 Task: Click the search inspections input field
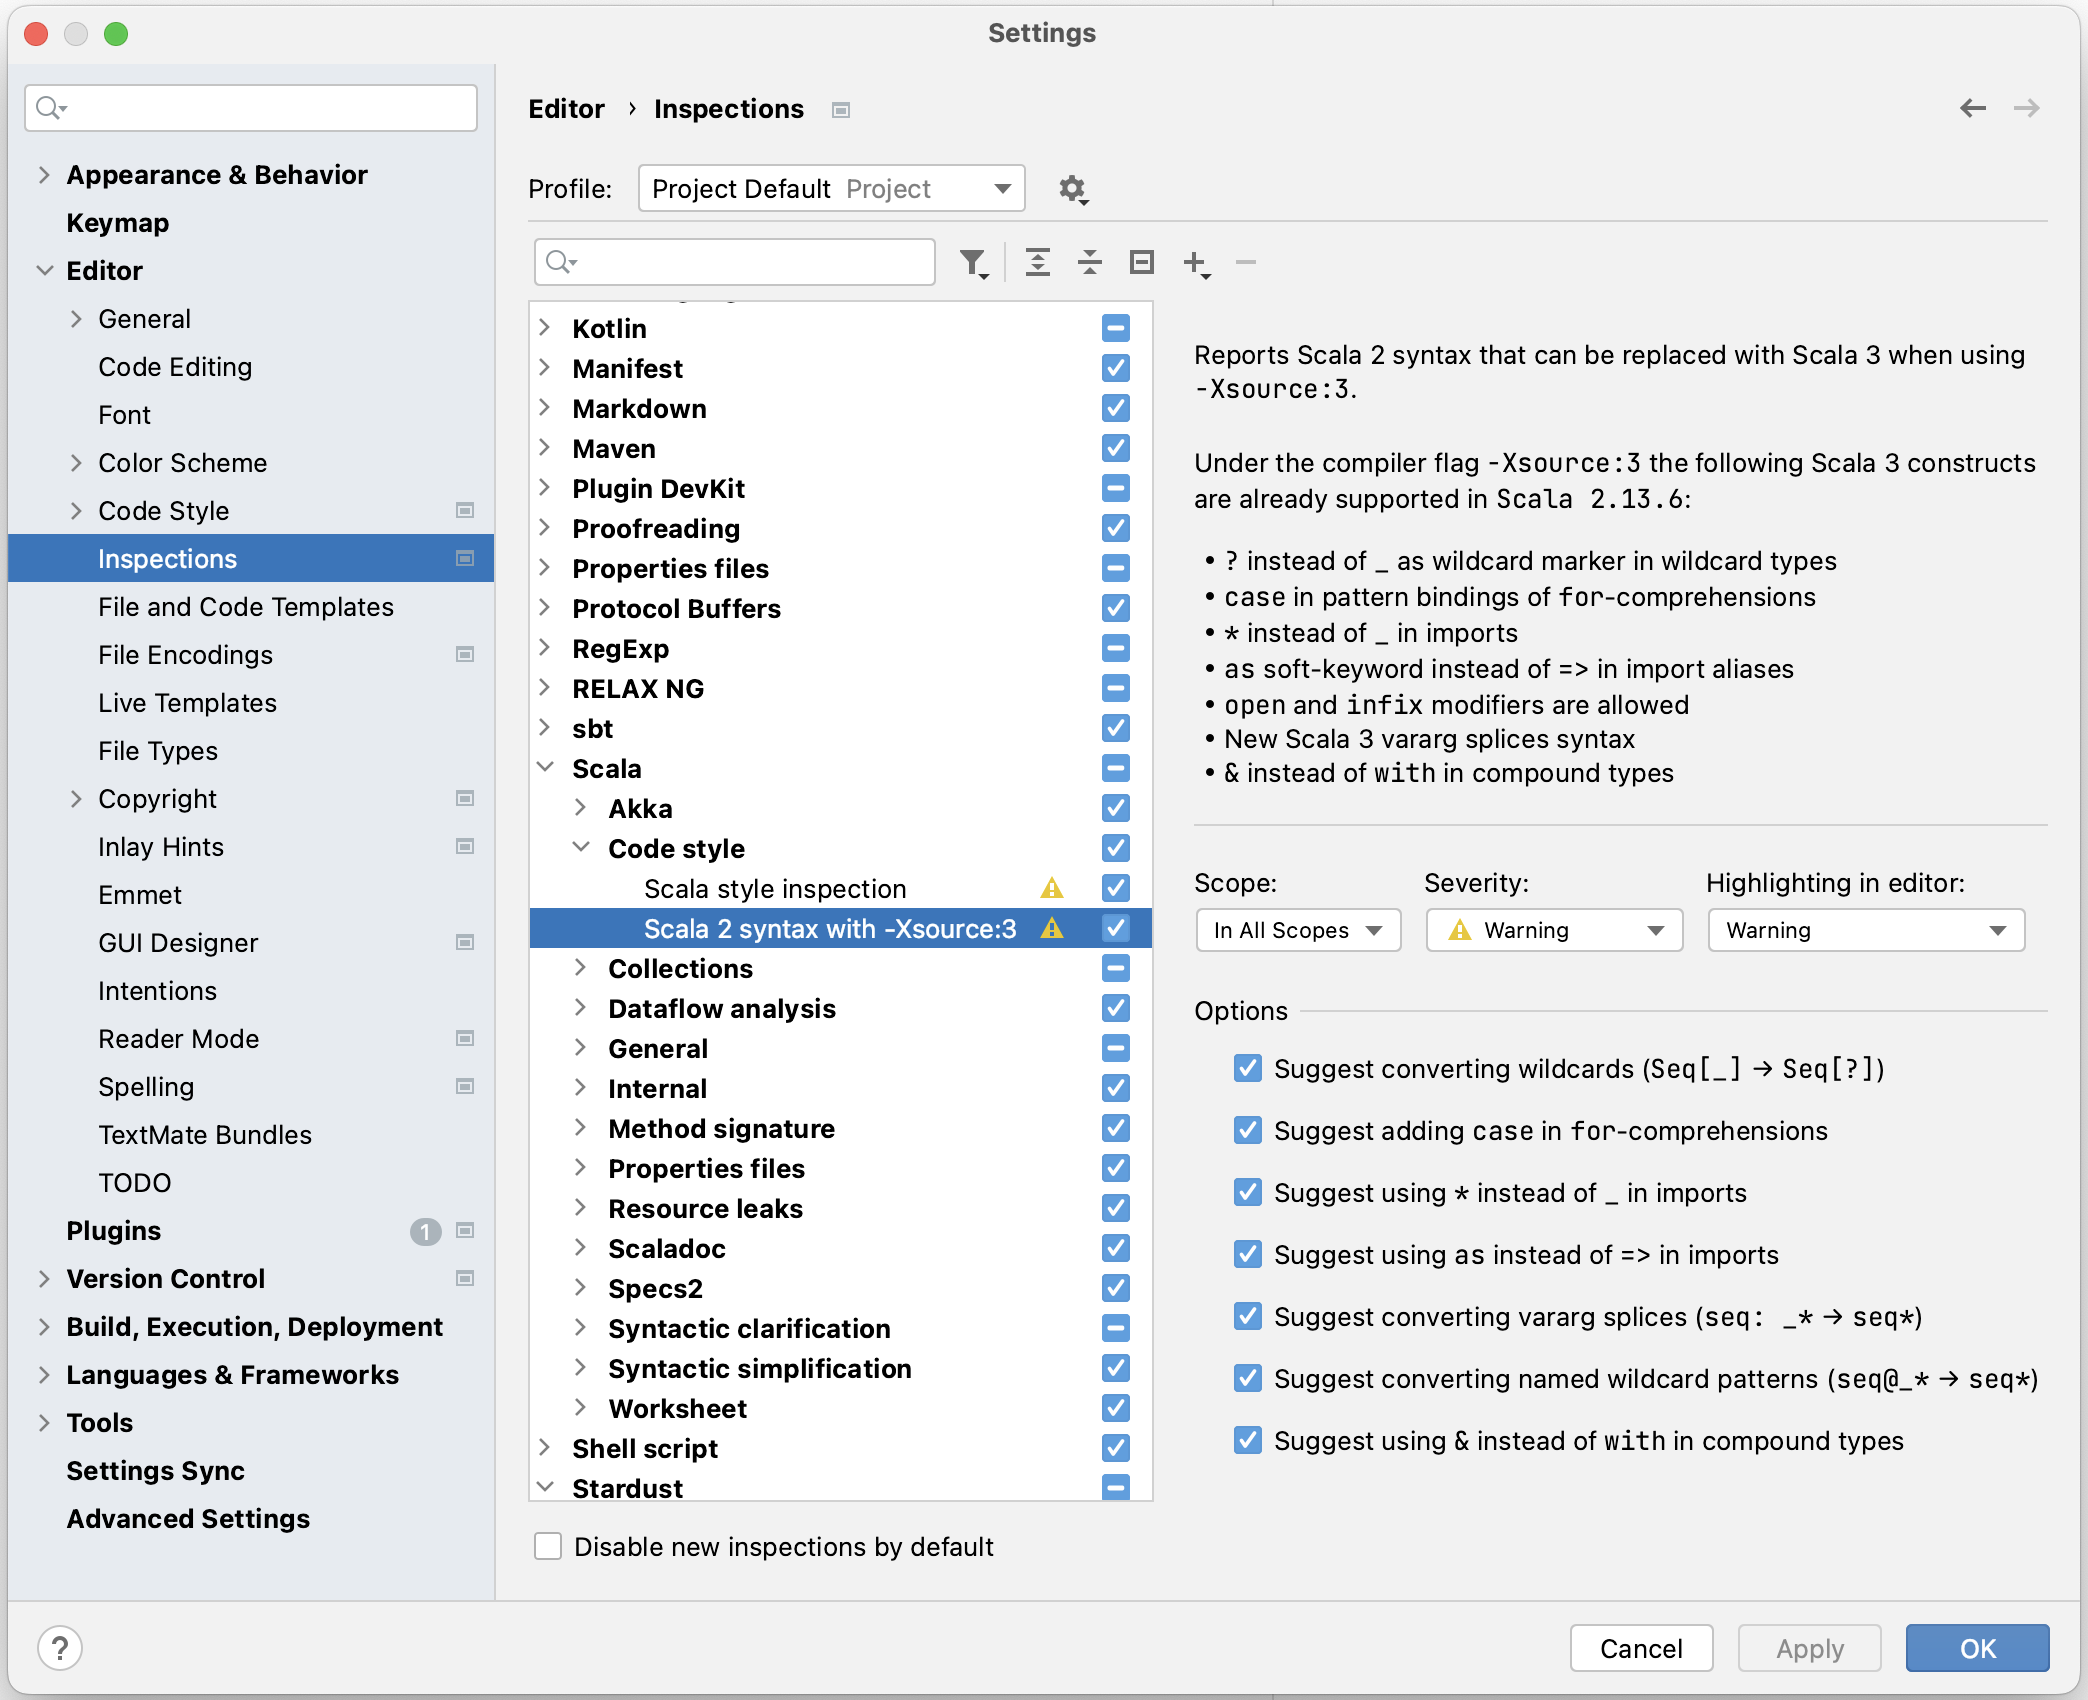click(737, 264)
